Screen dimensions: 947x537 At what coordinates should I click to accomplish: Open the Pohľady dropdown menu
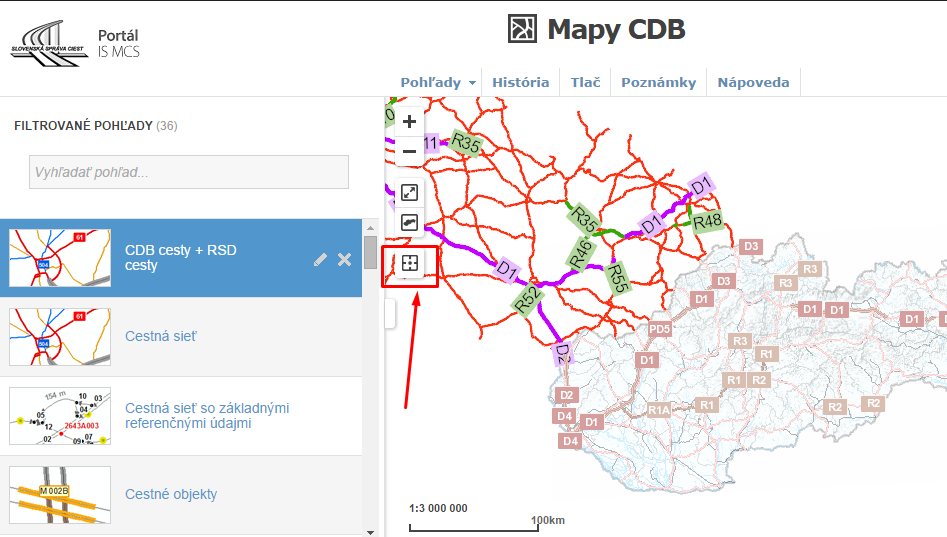(438, 83)
